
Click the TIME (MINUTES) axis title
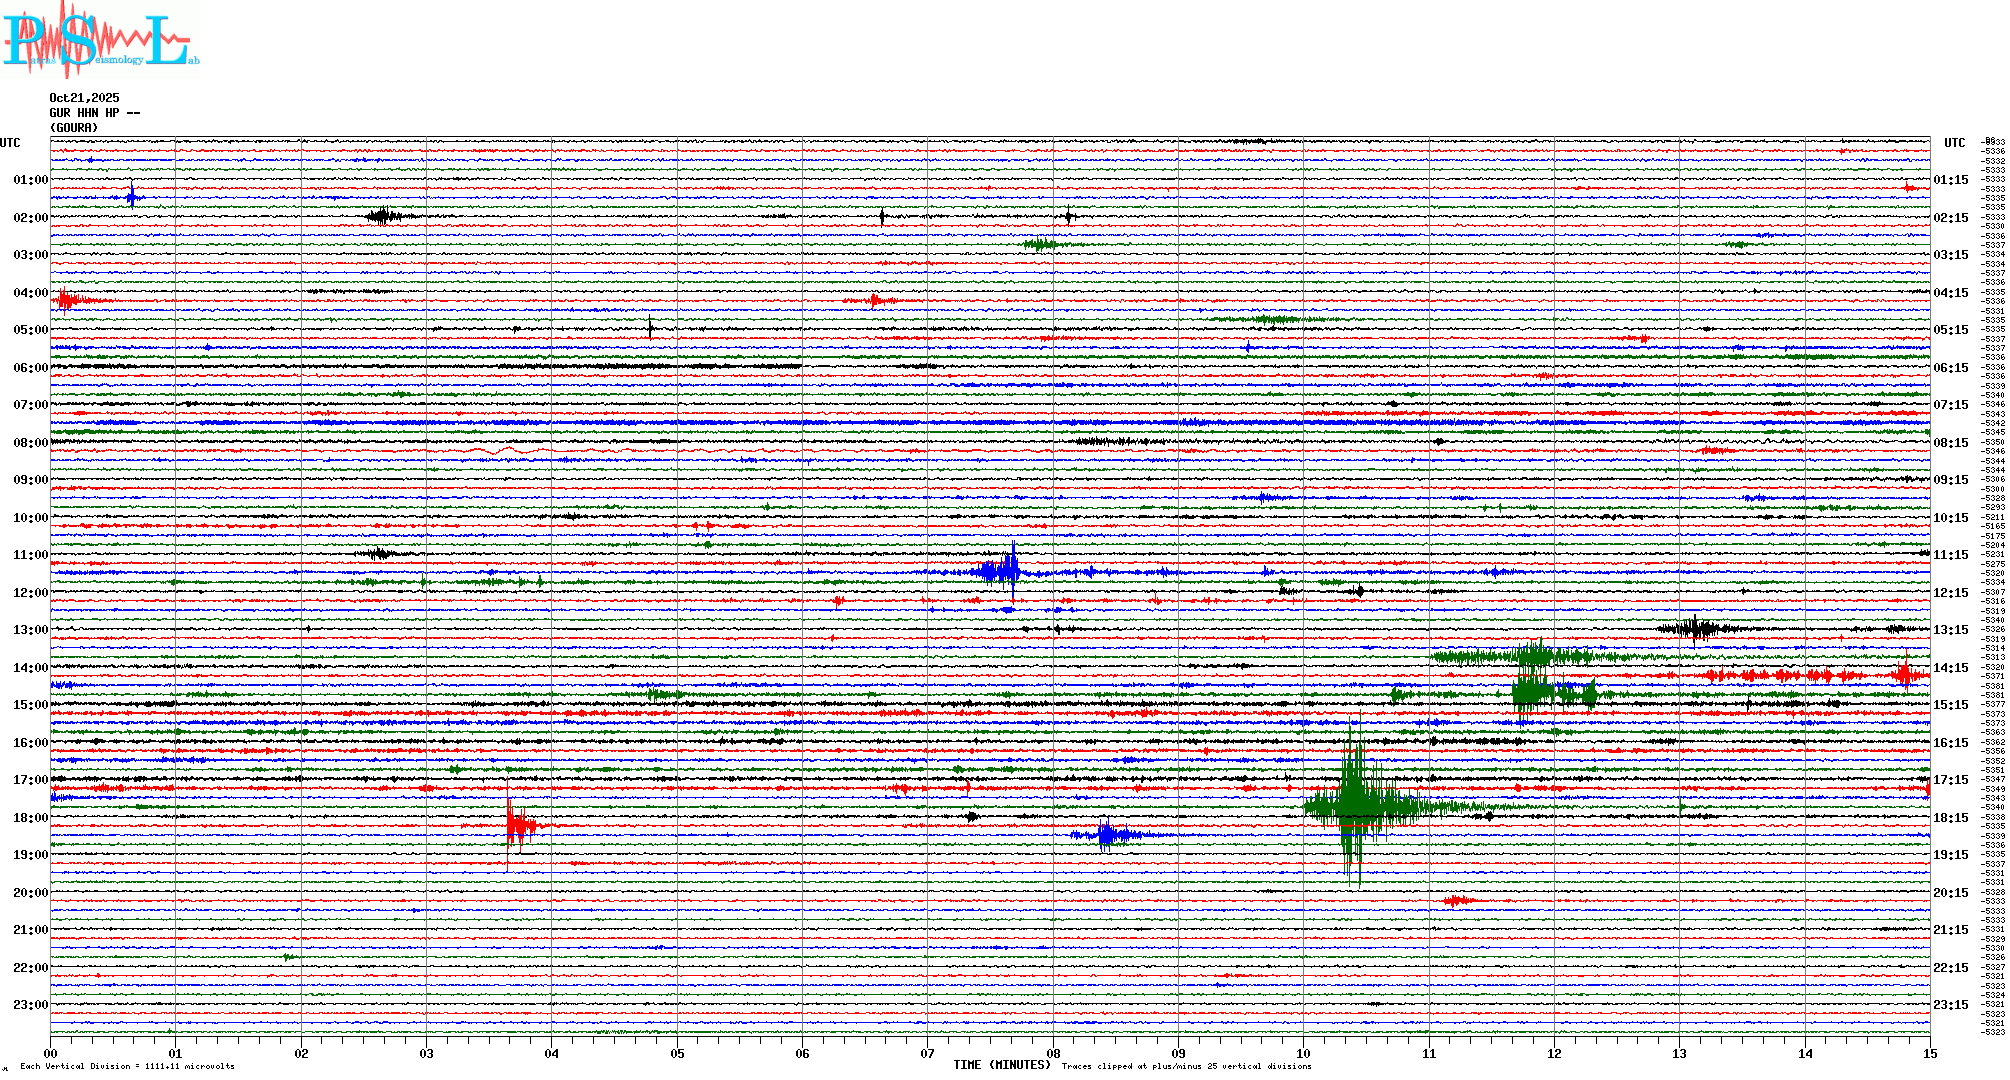tap(1001, 1065)
